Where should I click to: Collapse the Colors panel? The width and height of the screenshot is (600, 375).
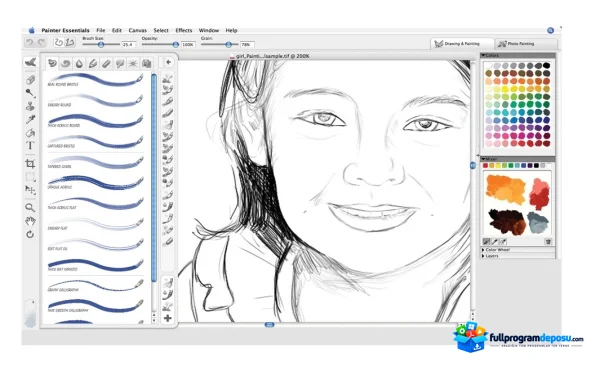pyautogui.click(x=483, y=55)
